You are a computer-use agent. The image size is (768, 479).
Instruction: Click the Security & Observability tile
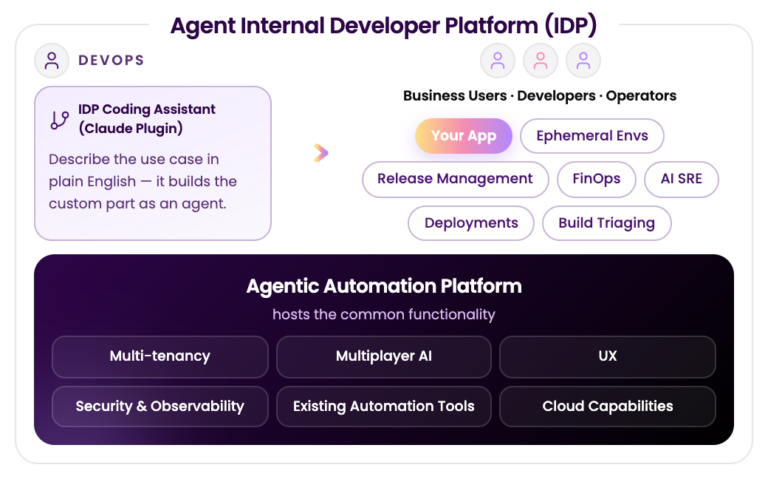coord(160,407)
